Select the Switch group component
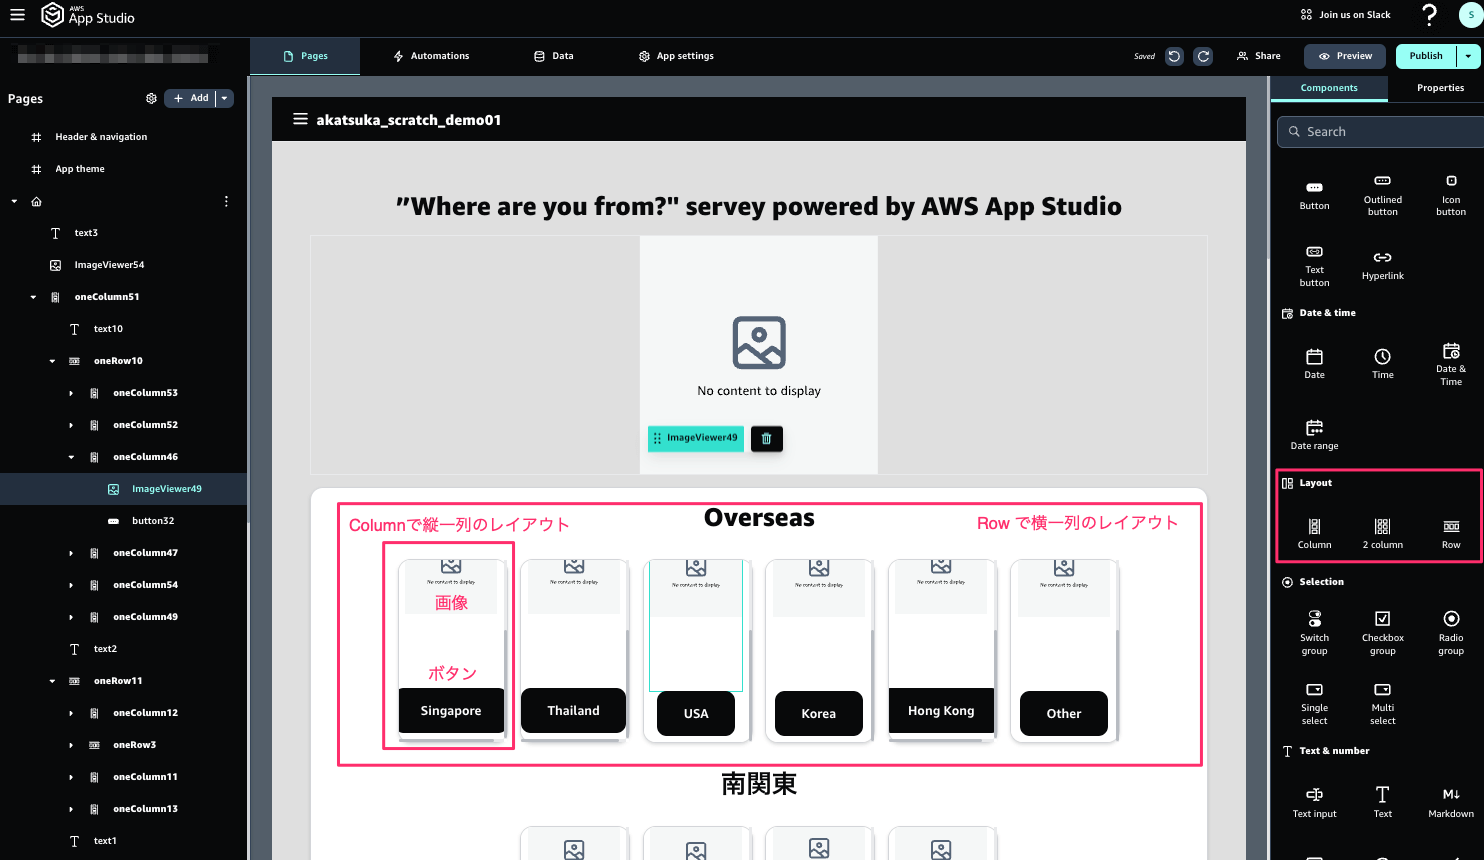 point(1314,632)
